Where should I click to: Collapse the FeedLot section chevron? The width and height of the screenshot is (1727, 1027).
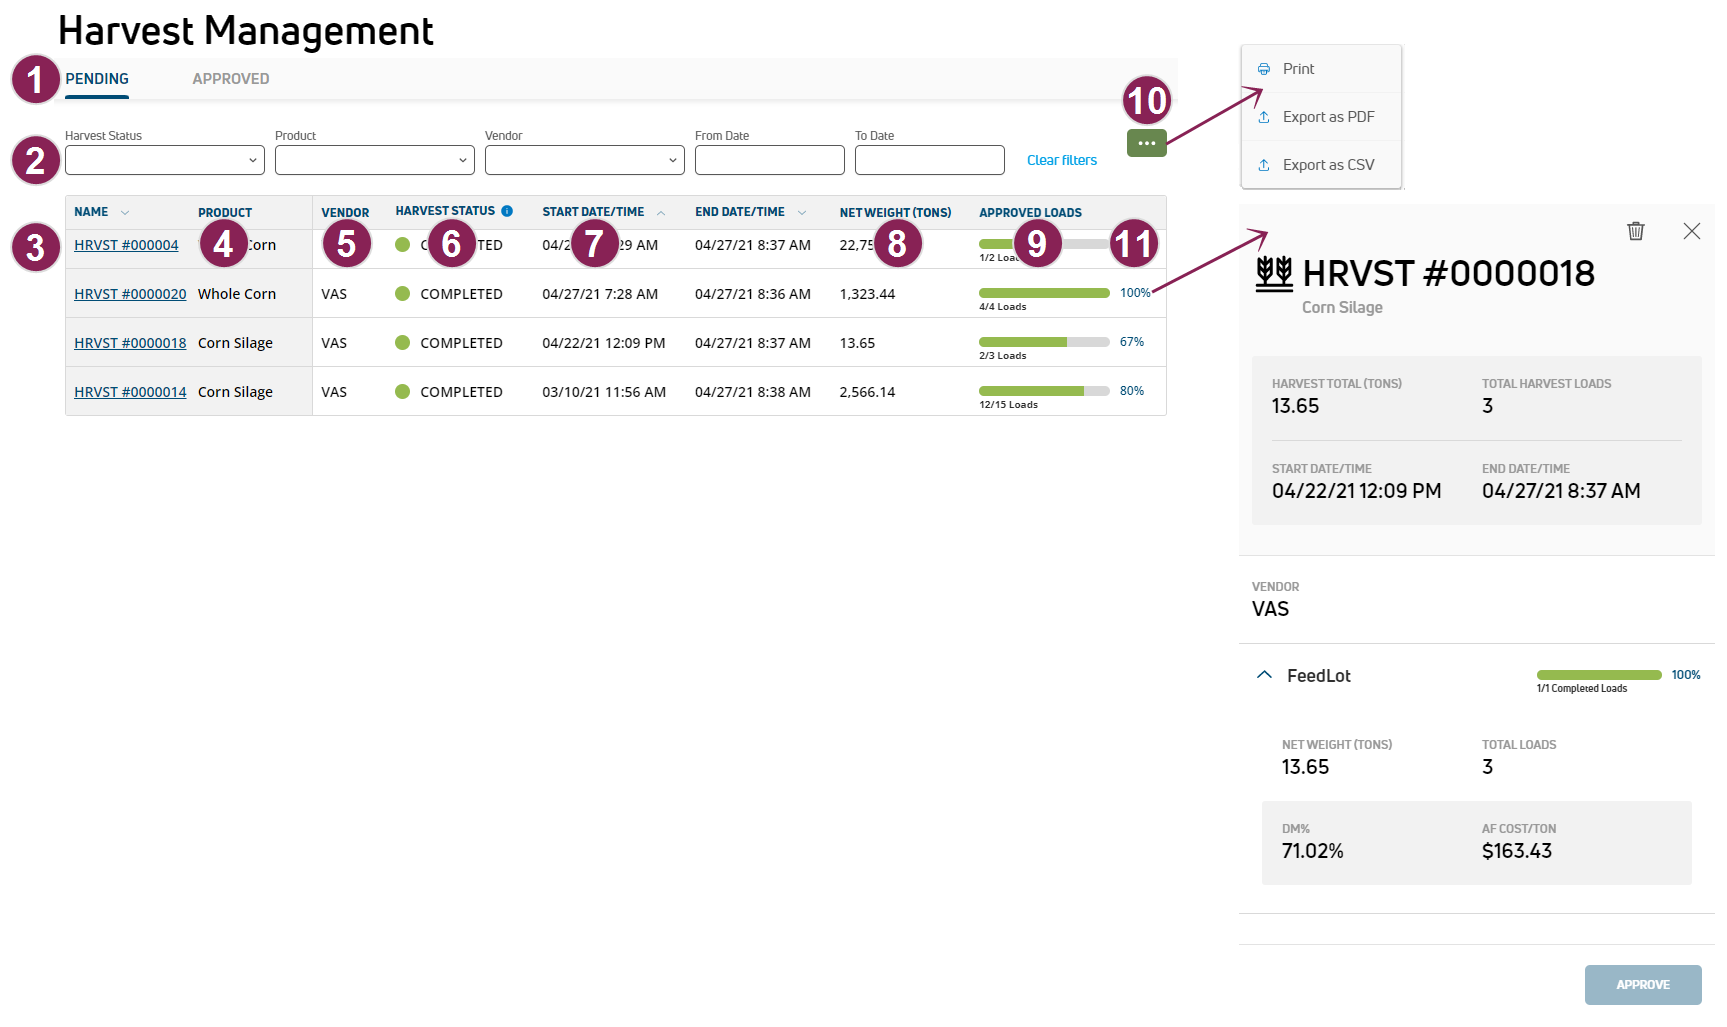point(1264,675)
